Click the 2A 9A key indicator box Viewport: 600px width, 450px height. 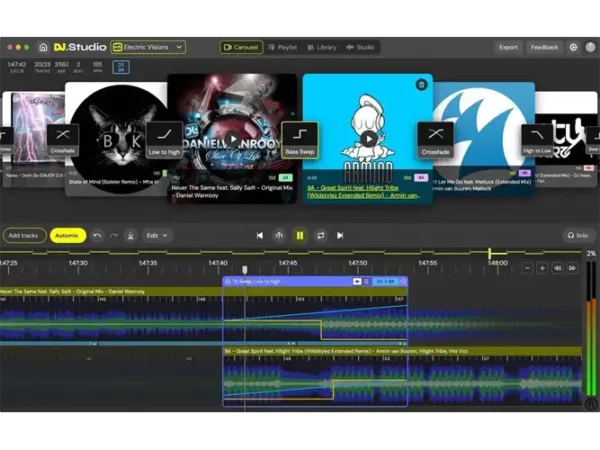(121, 67)
